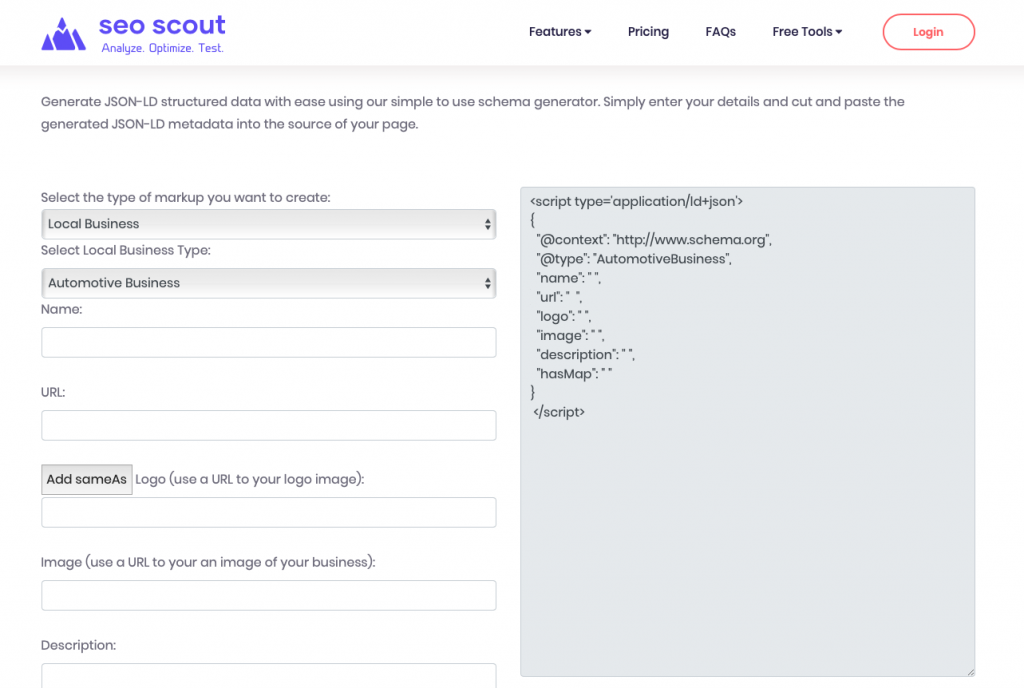Click the SEO Scout mountain logo icon
Image resolution: width=1024 pixels, height=688 pixels.
[x=64, y=34]
